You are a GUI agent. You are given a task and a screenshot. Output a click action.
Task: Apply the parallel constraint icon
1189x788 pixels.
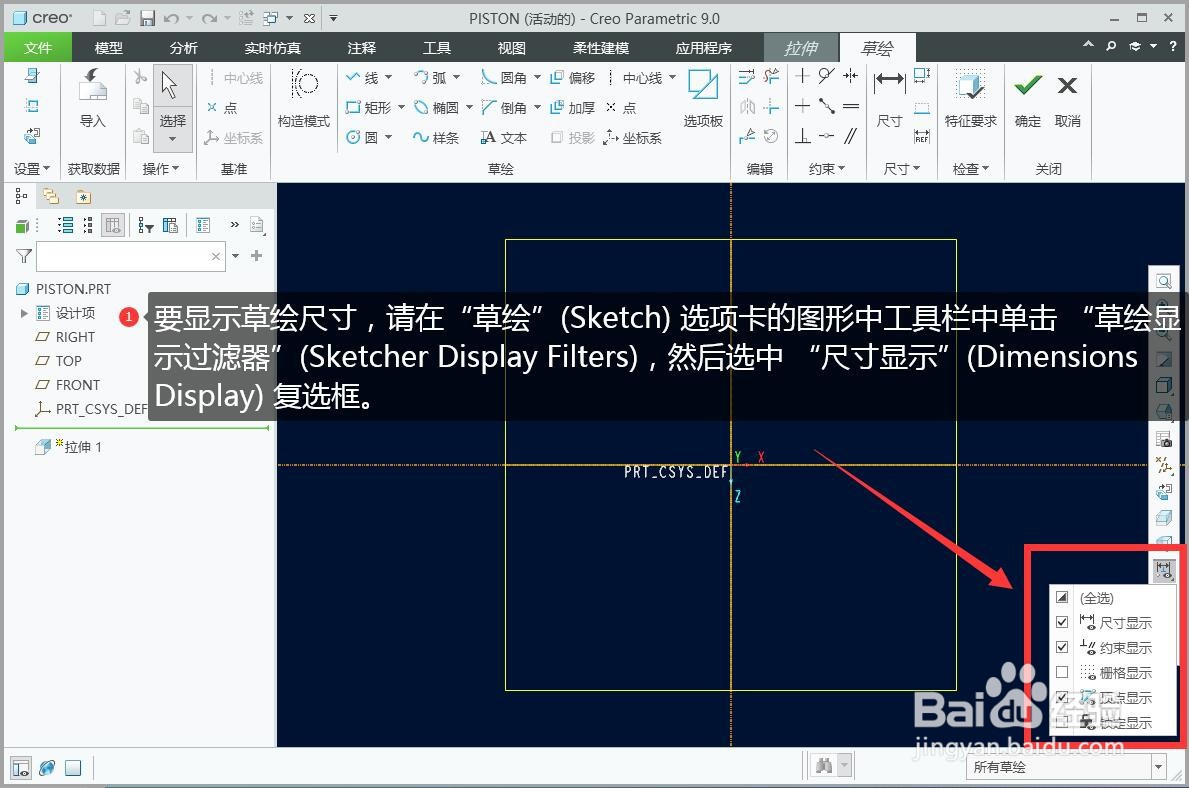(851, 137)
